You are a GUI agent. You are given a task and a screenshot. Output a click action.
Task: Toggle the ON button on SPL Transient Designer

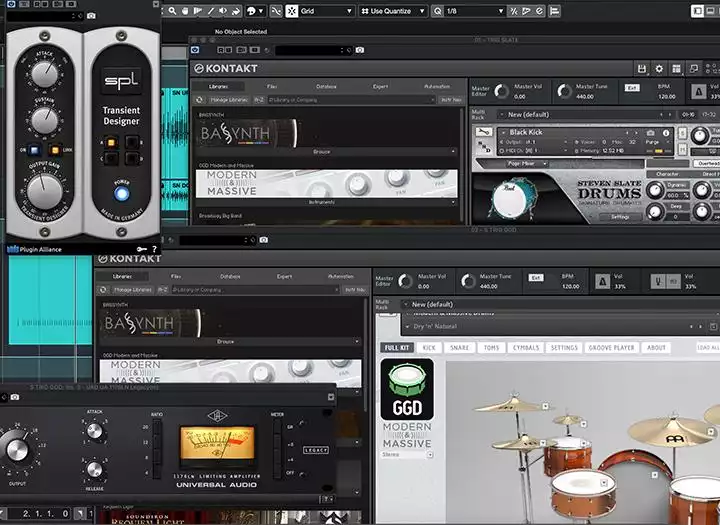point(34,150)
